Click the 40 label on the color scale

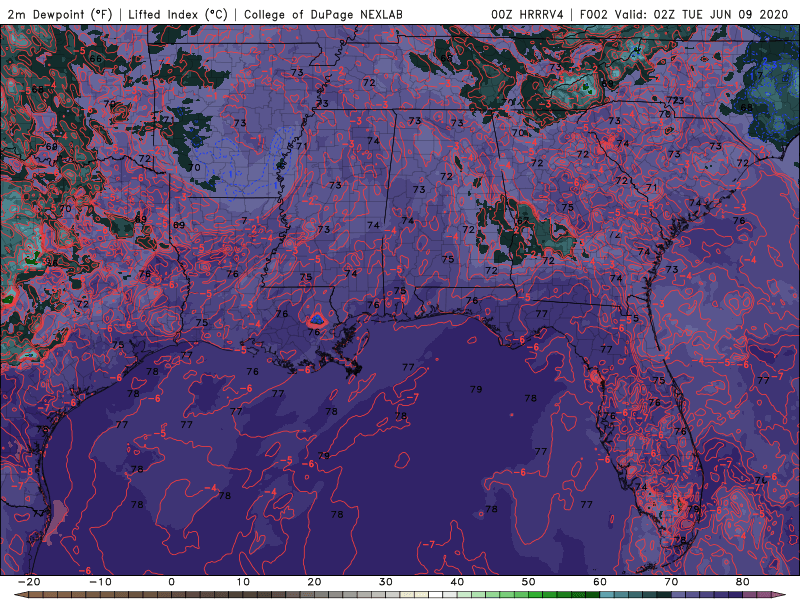point(457,582)
